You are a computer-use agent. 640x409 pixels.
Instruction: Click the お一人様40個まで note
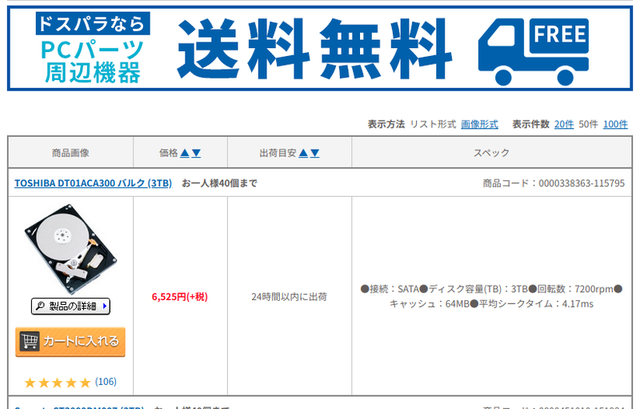click(219, 183)
